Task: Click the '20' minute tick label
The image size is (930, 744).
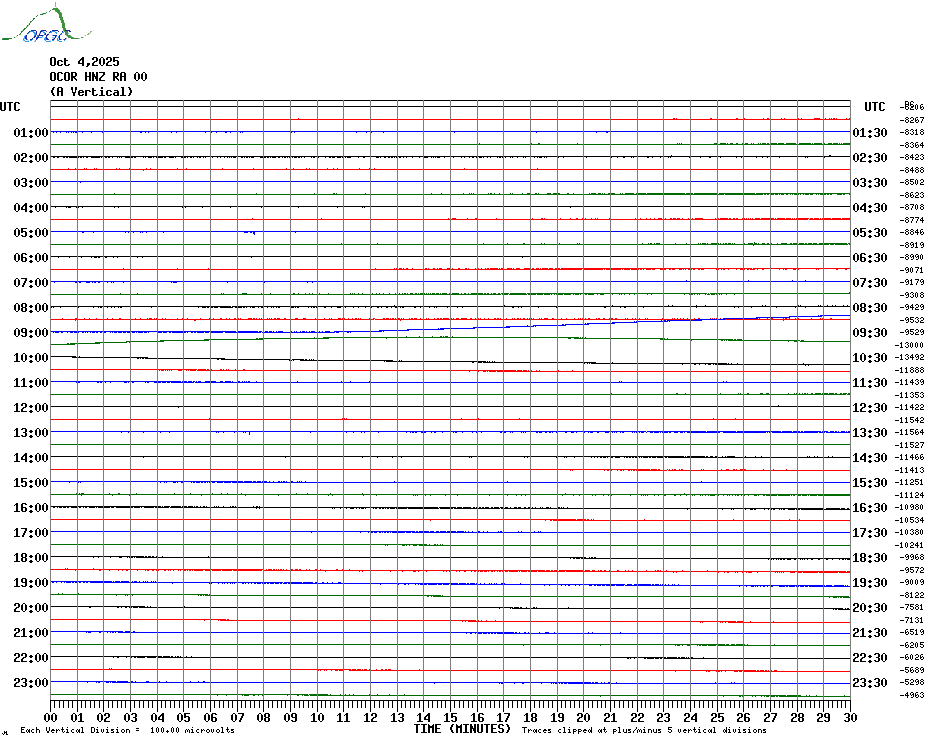Action: point(584,717)
